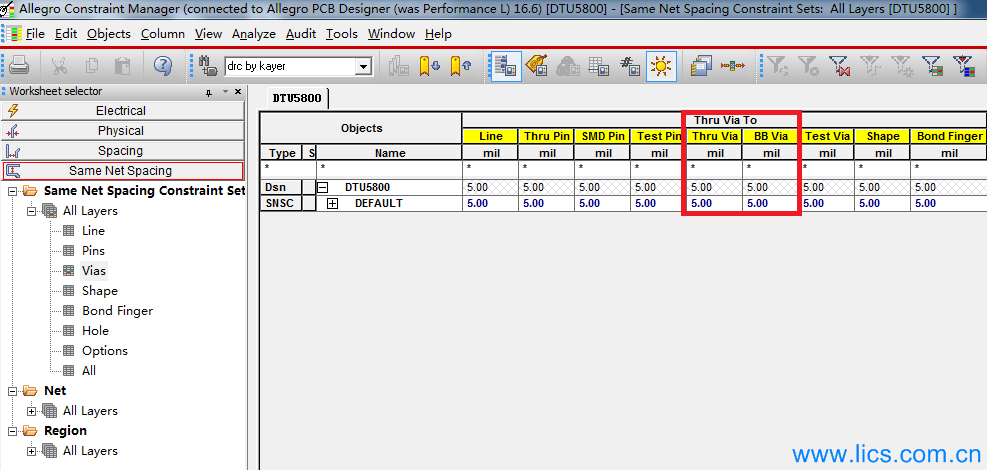
Task: Click filter funnel with red cross
Action: (x=839, y=65)
